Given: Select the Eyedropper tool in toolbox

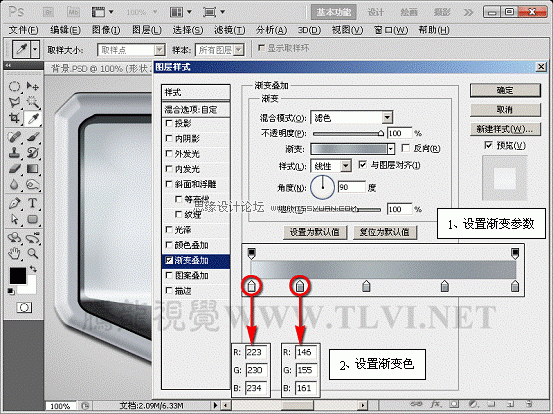Looking at the screenshot, I should (32, 118).
